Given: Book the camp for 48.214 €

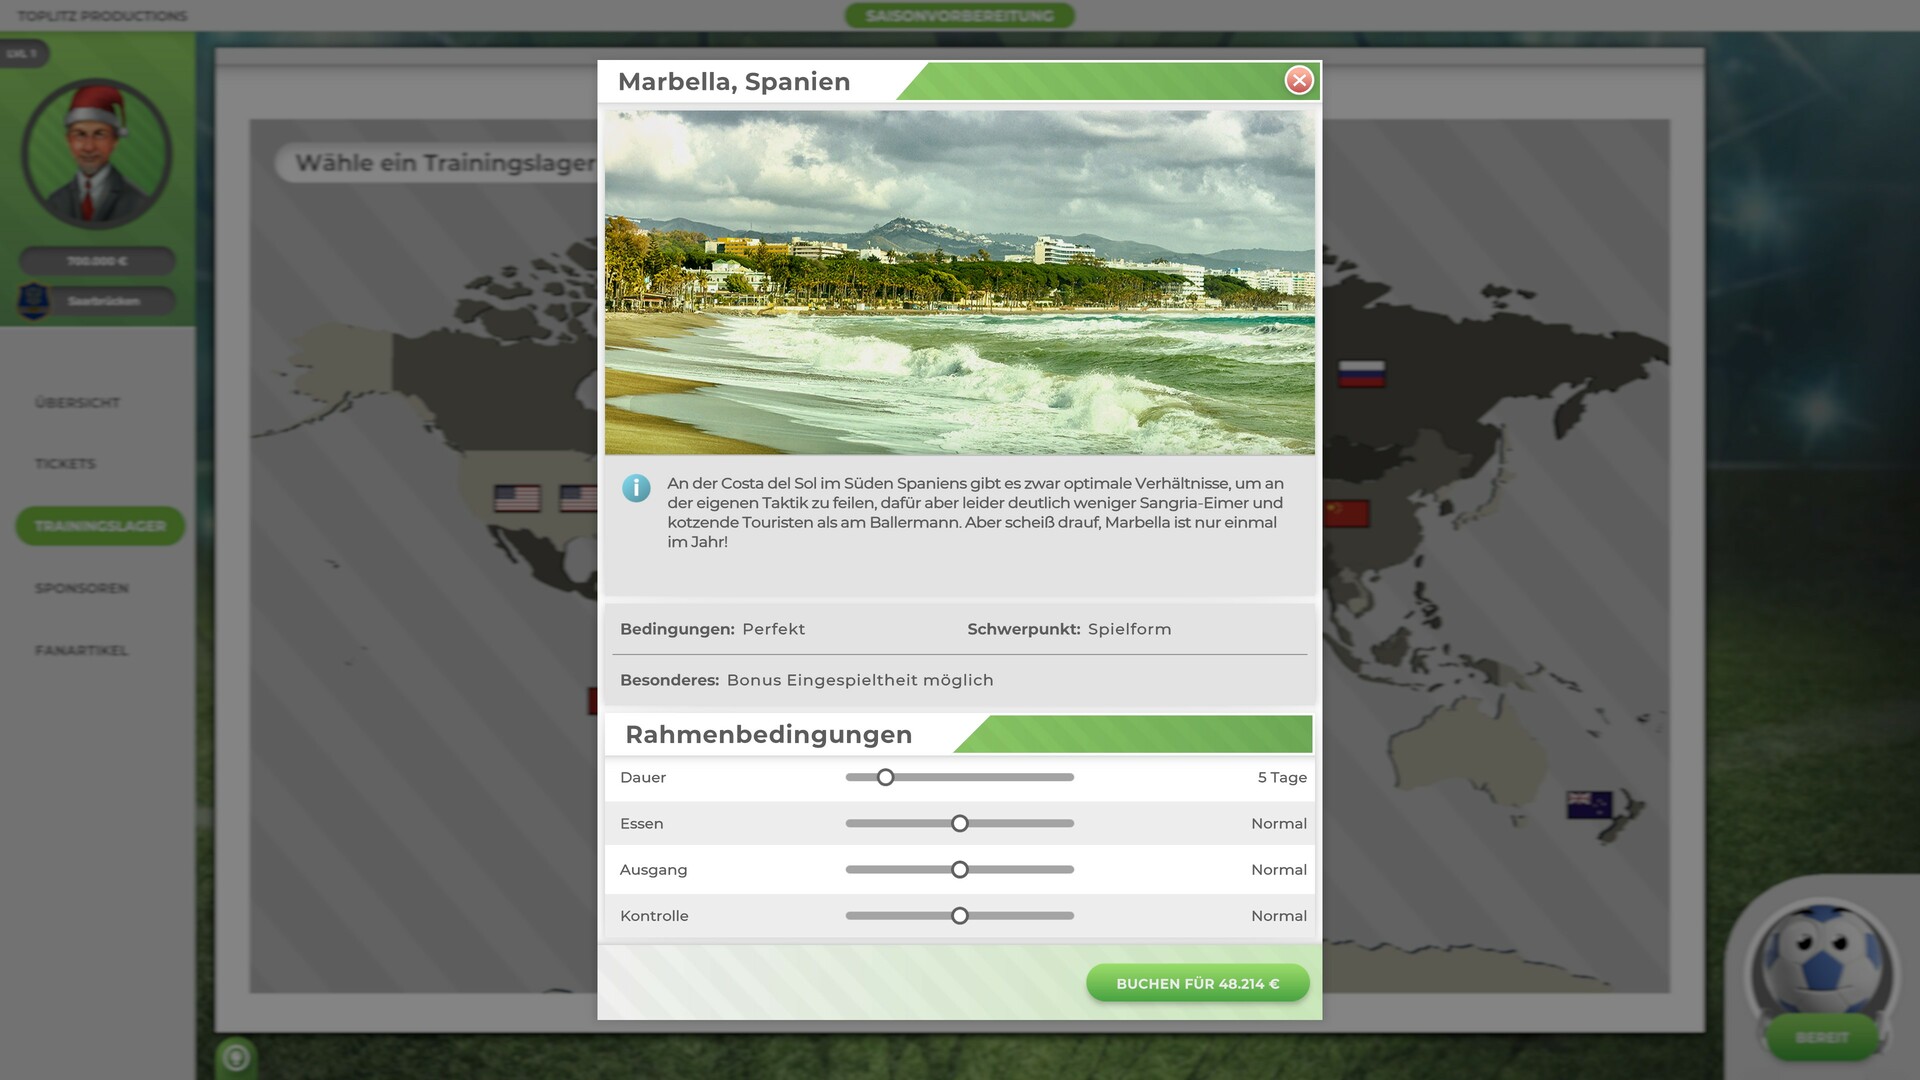Looking at the screenshot, I should (1197, 983).
